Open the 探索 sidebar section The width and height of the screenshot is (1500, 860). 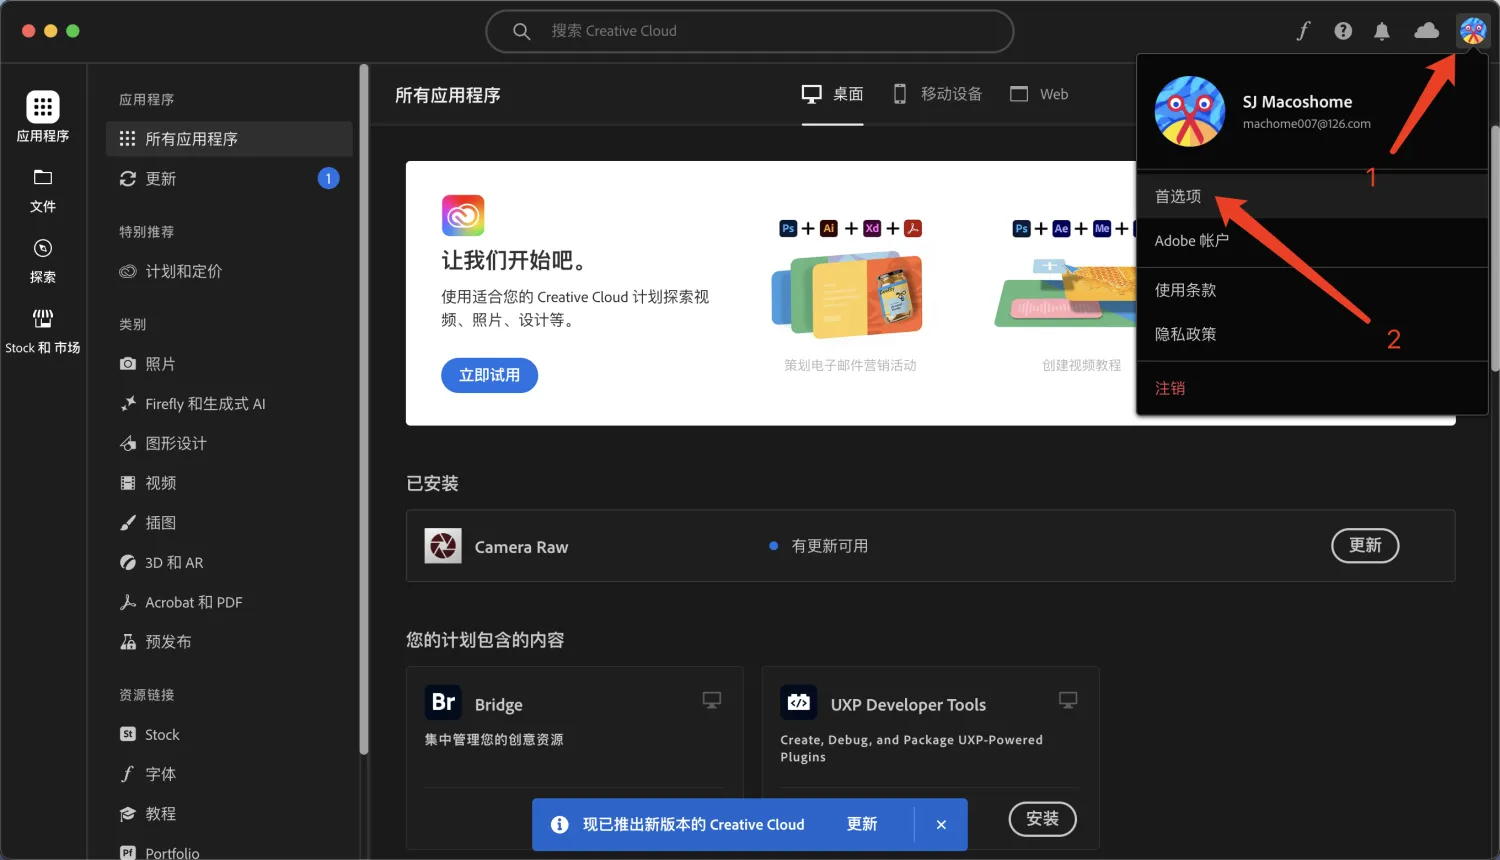tap(43, 261)
